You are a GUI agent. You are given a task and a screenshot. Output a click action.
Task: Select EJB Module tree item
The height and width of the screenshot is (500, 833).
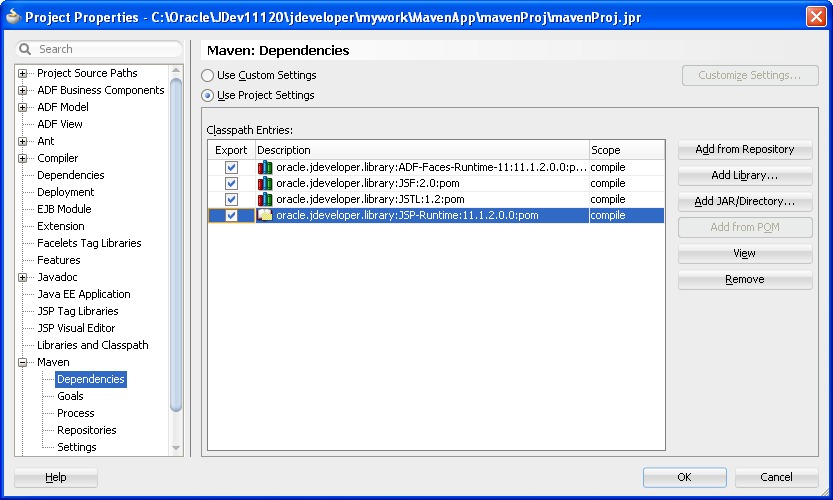[64, 209]
